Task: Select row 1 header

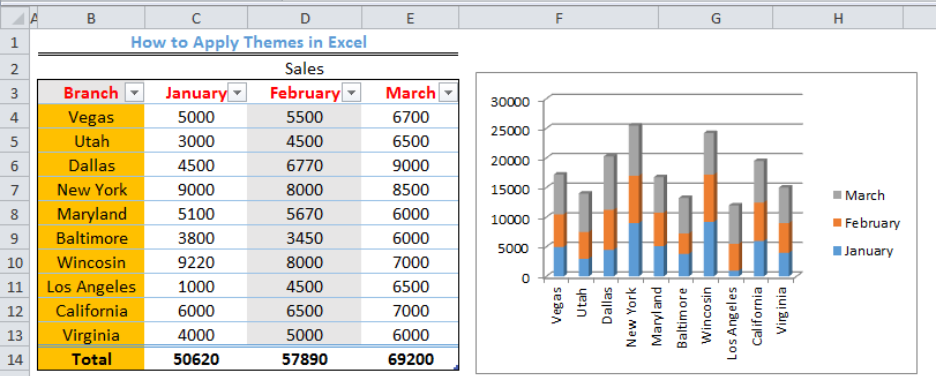Action: (x=14, y=42)
